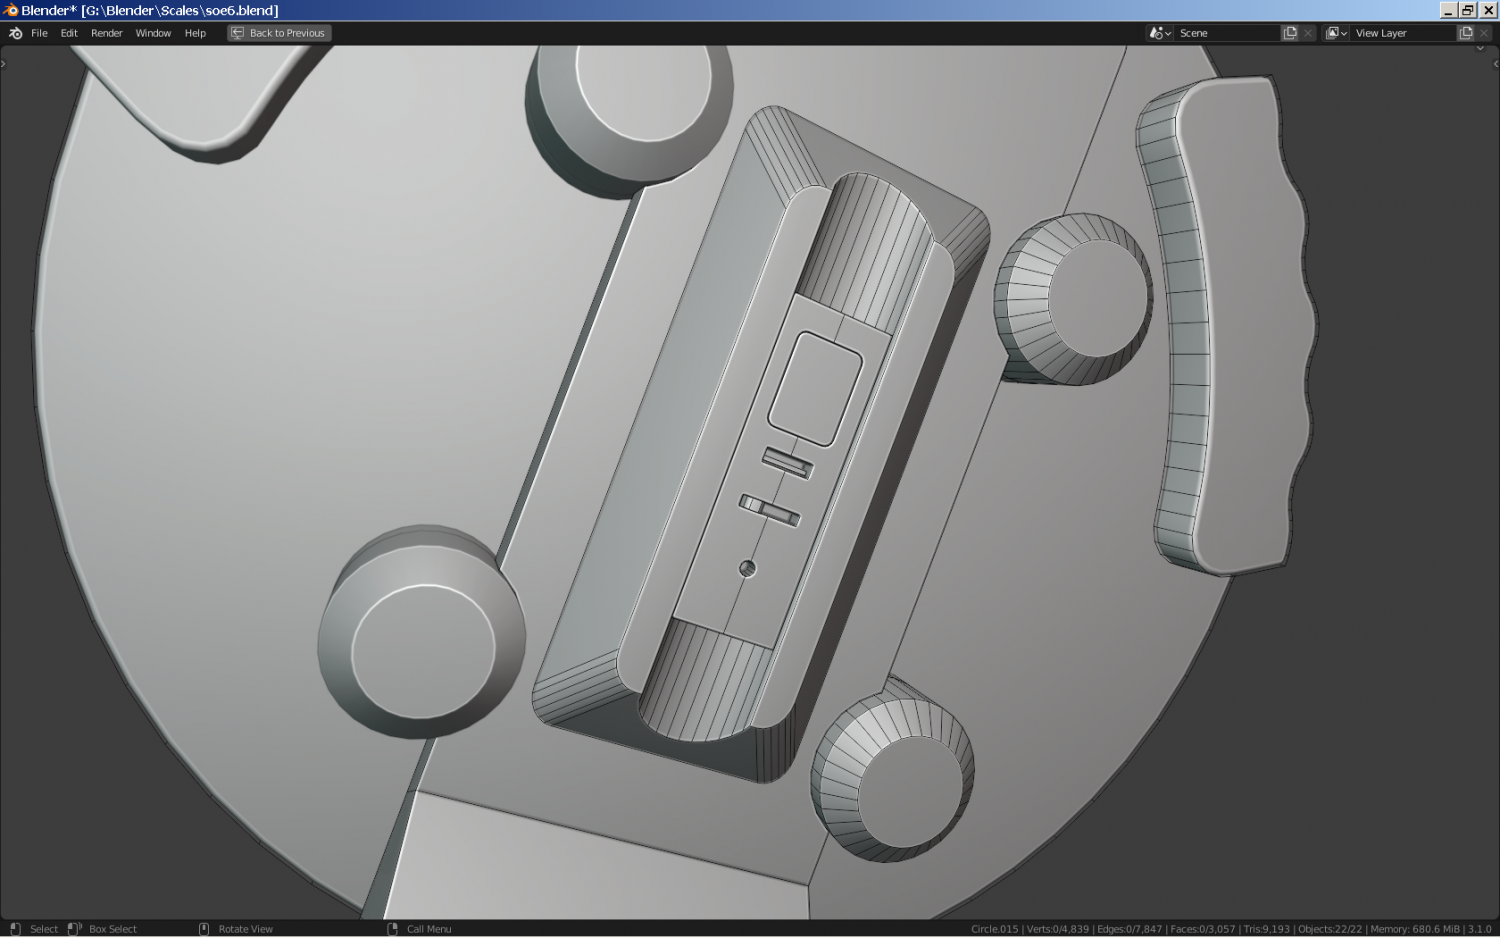This screenshot has width=1500, height=938.
Task: Minimize the Blender window
Action: [1448, 10]
